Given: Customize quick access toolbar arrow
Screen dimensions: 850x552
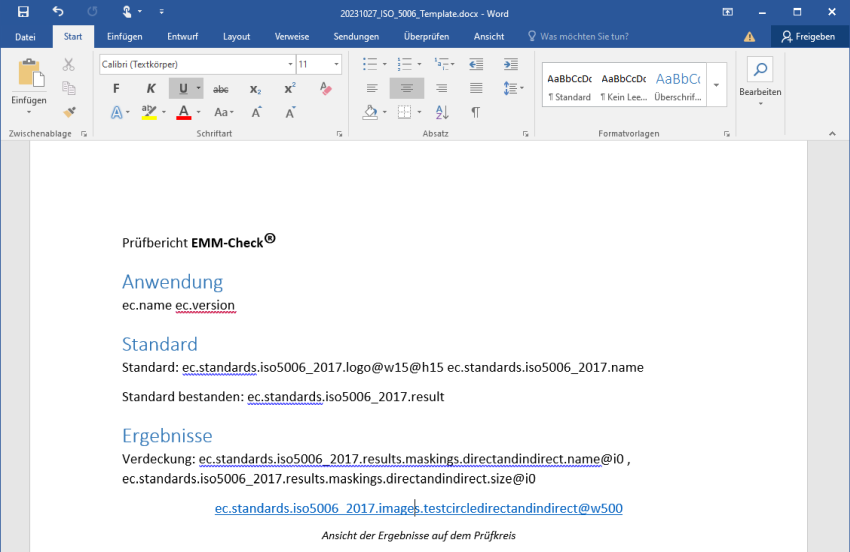Looking at the screenshot, I should point(162,11).
